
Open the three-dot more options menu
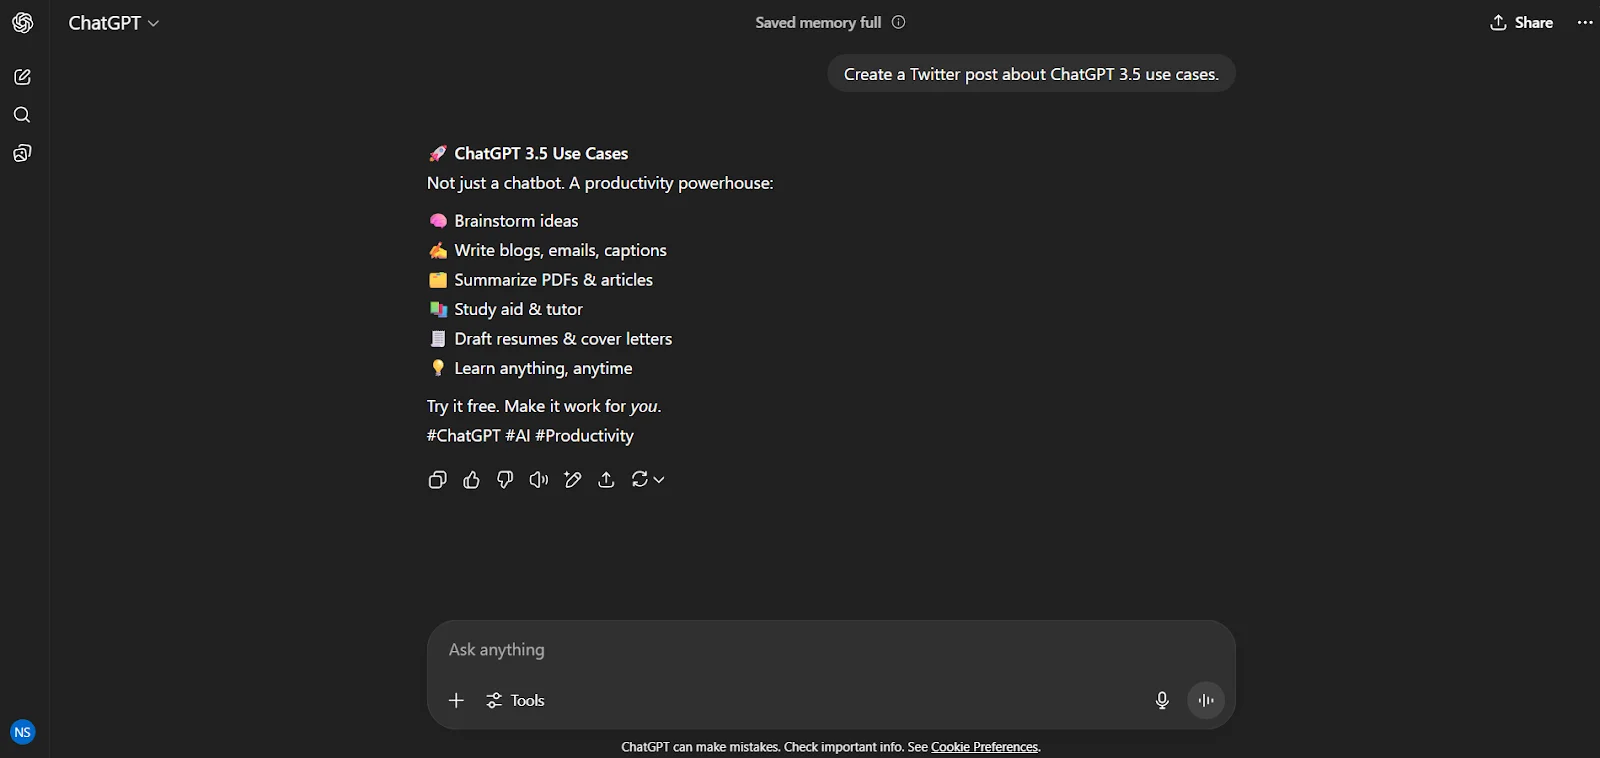[x=1585, y=22]
